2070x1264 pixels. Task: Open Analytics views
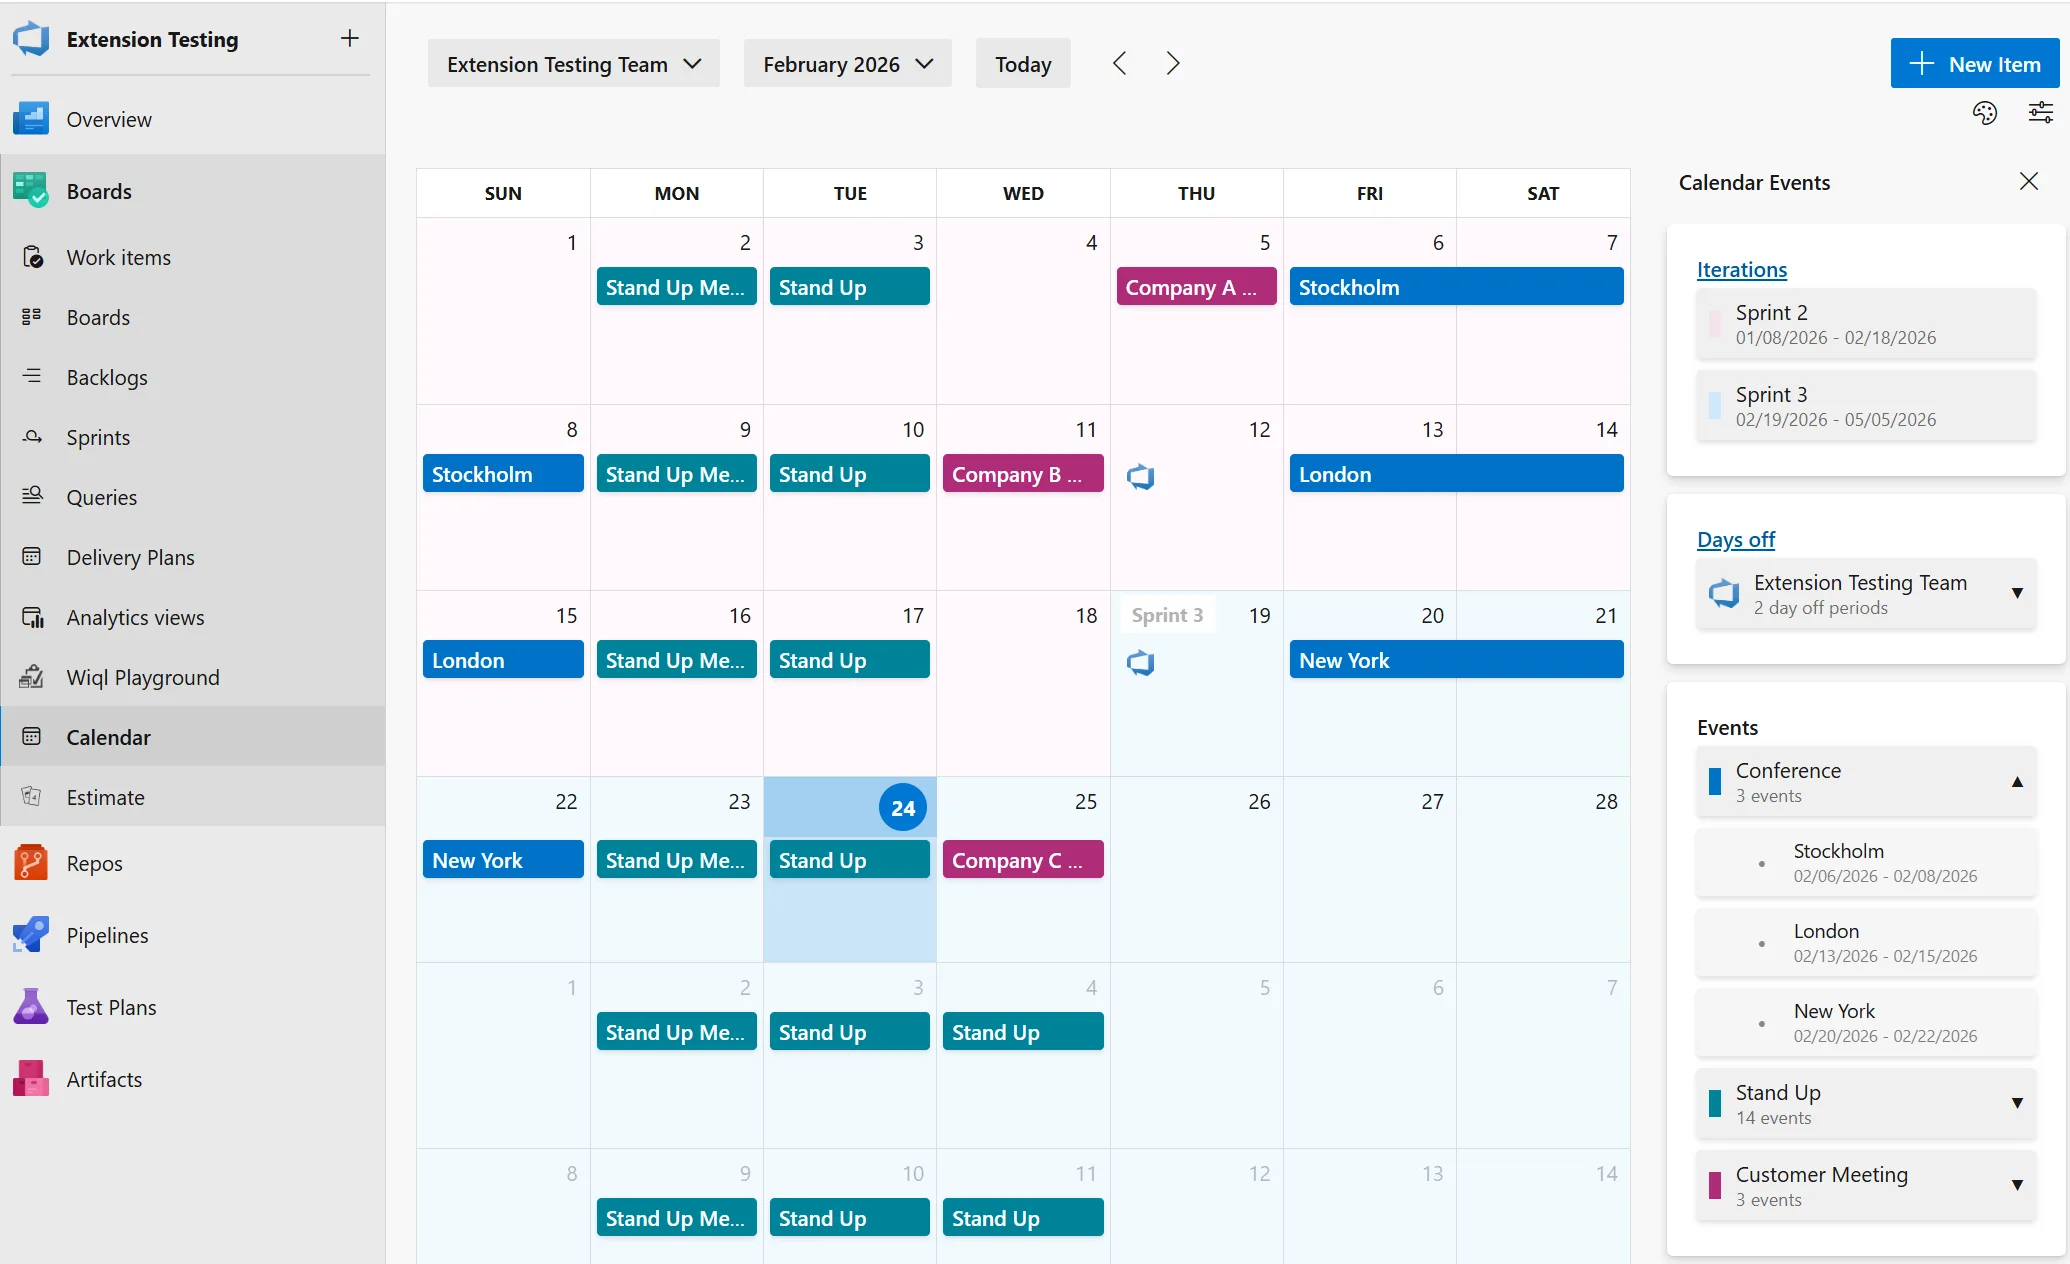coord(135,617)
